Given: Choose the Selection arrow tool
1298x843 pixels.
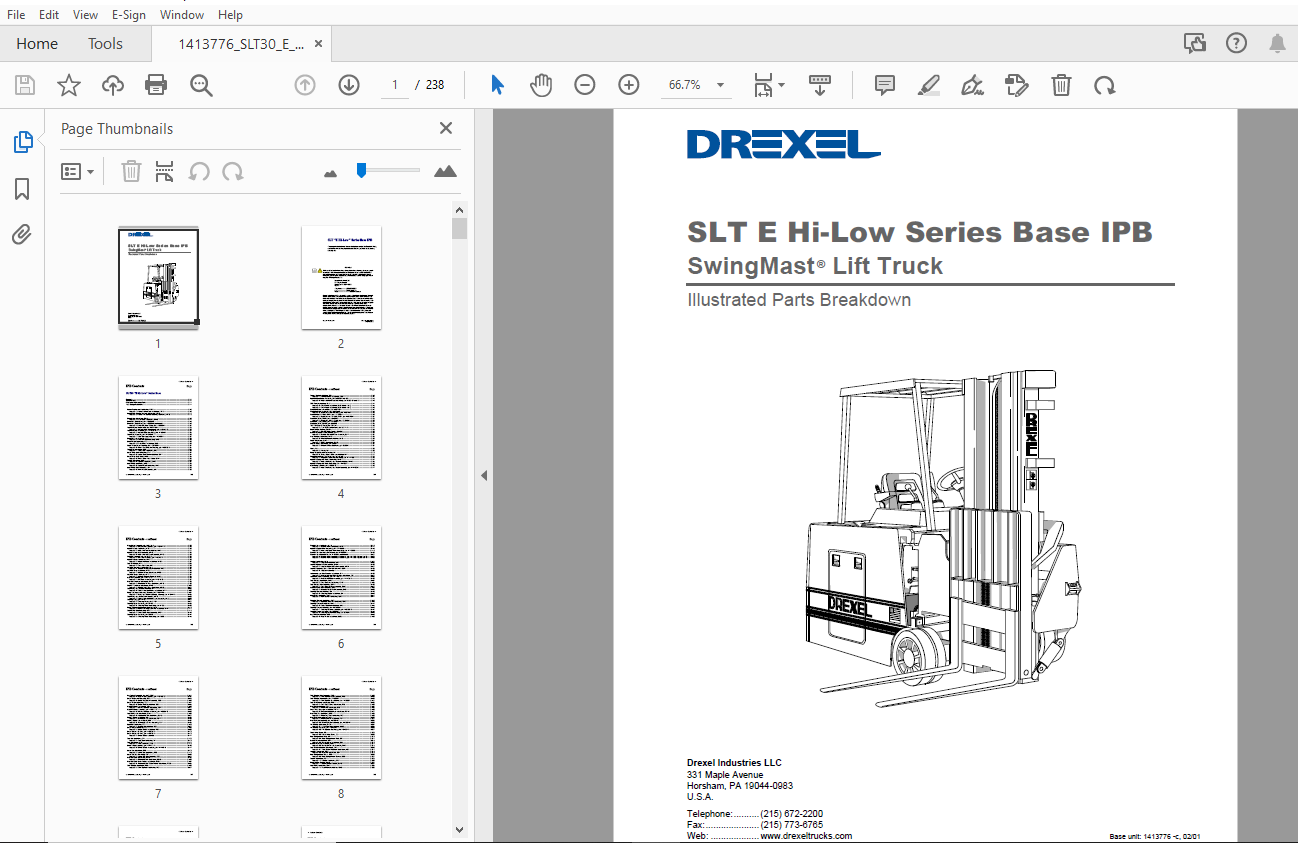Looking at the screenshot, I should pos(497,85).
